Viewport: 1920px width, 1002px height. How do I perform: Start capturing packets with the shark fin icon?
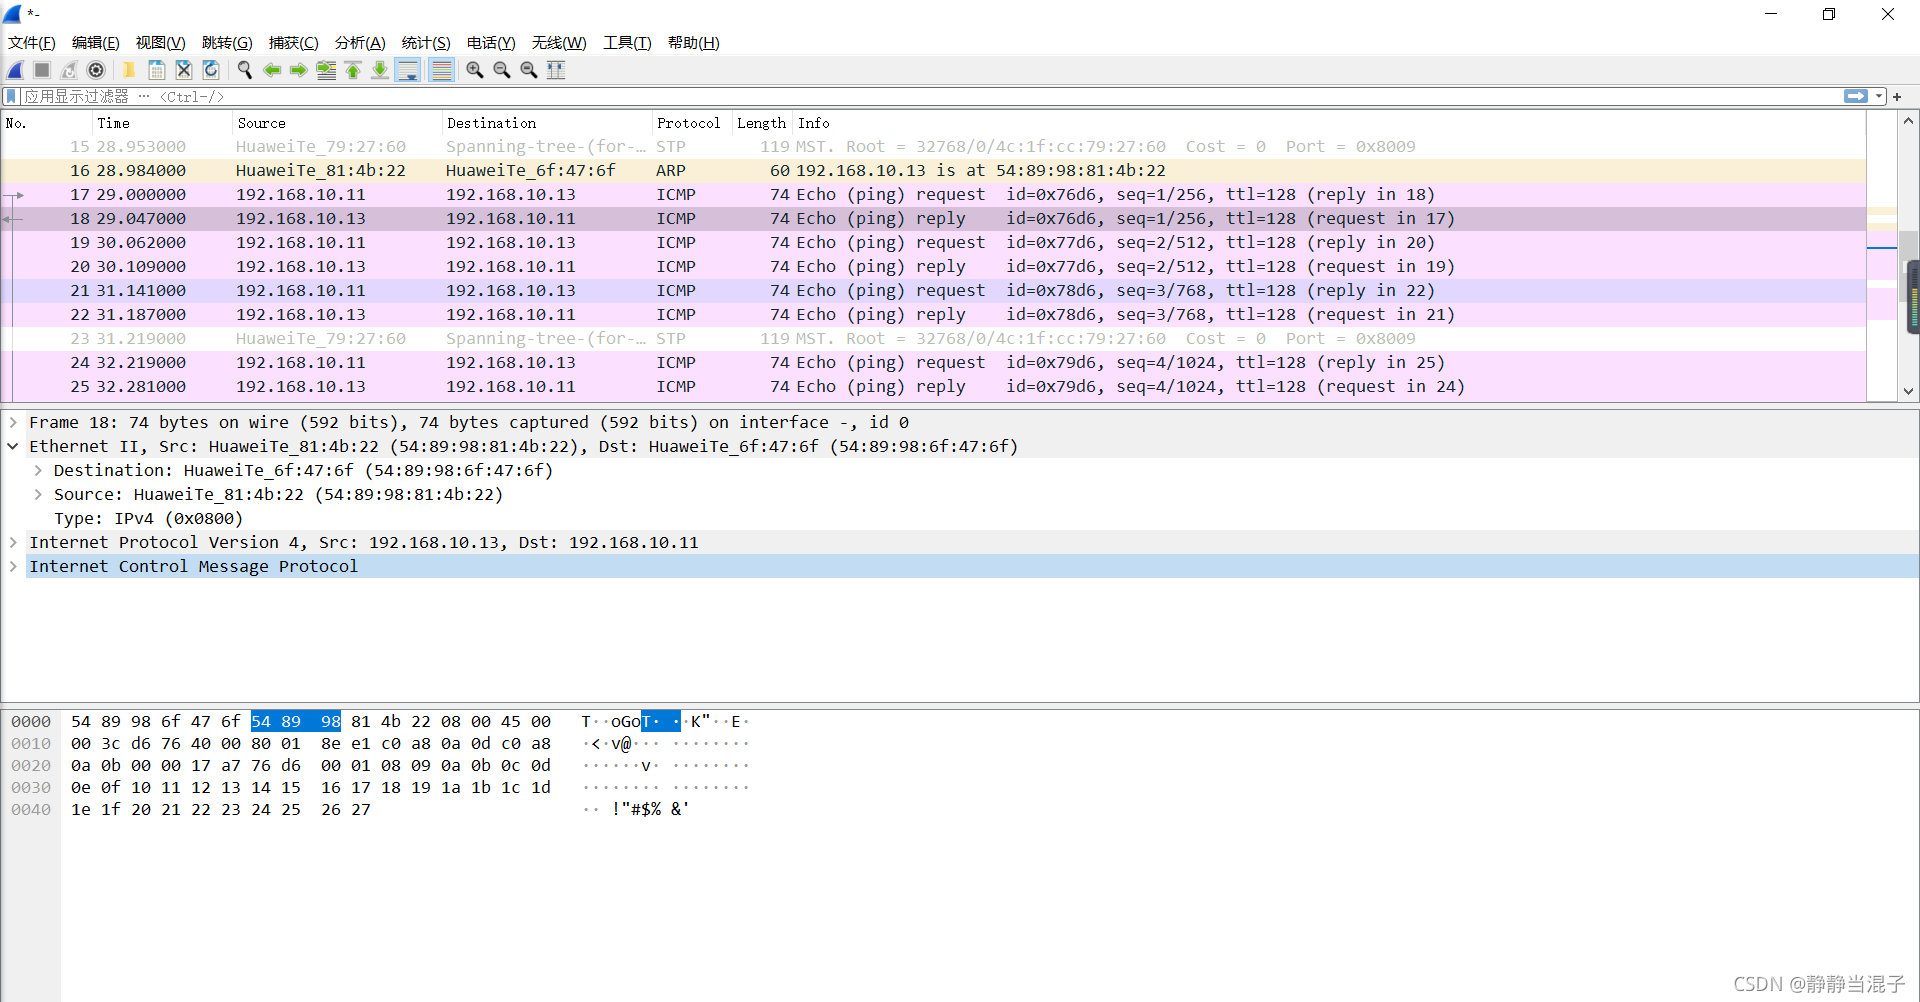coord(15,70)
